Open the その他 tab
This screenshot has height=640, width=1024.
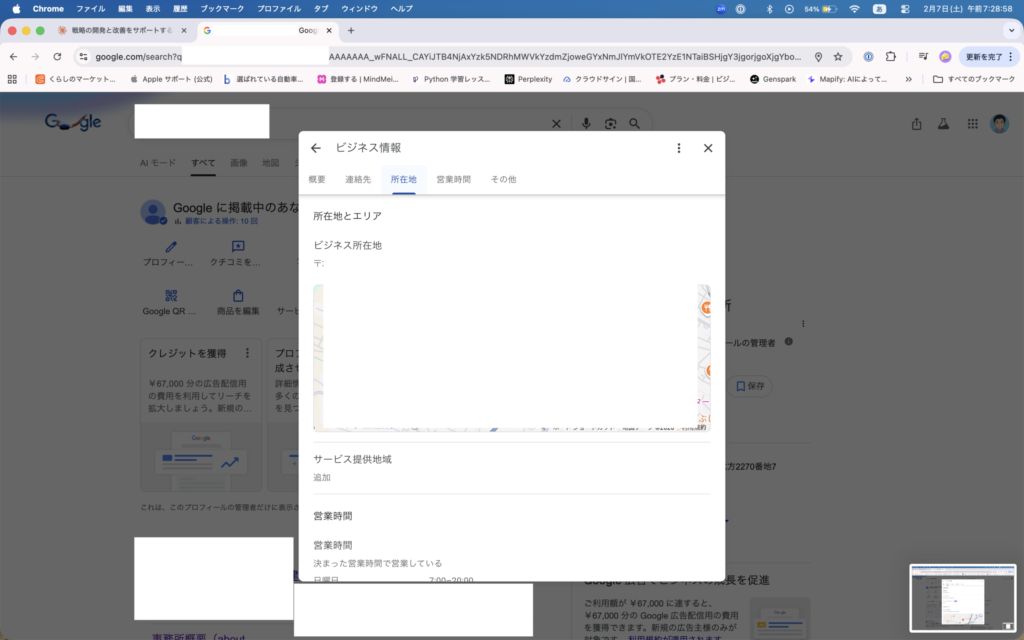coord(503,179)
